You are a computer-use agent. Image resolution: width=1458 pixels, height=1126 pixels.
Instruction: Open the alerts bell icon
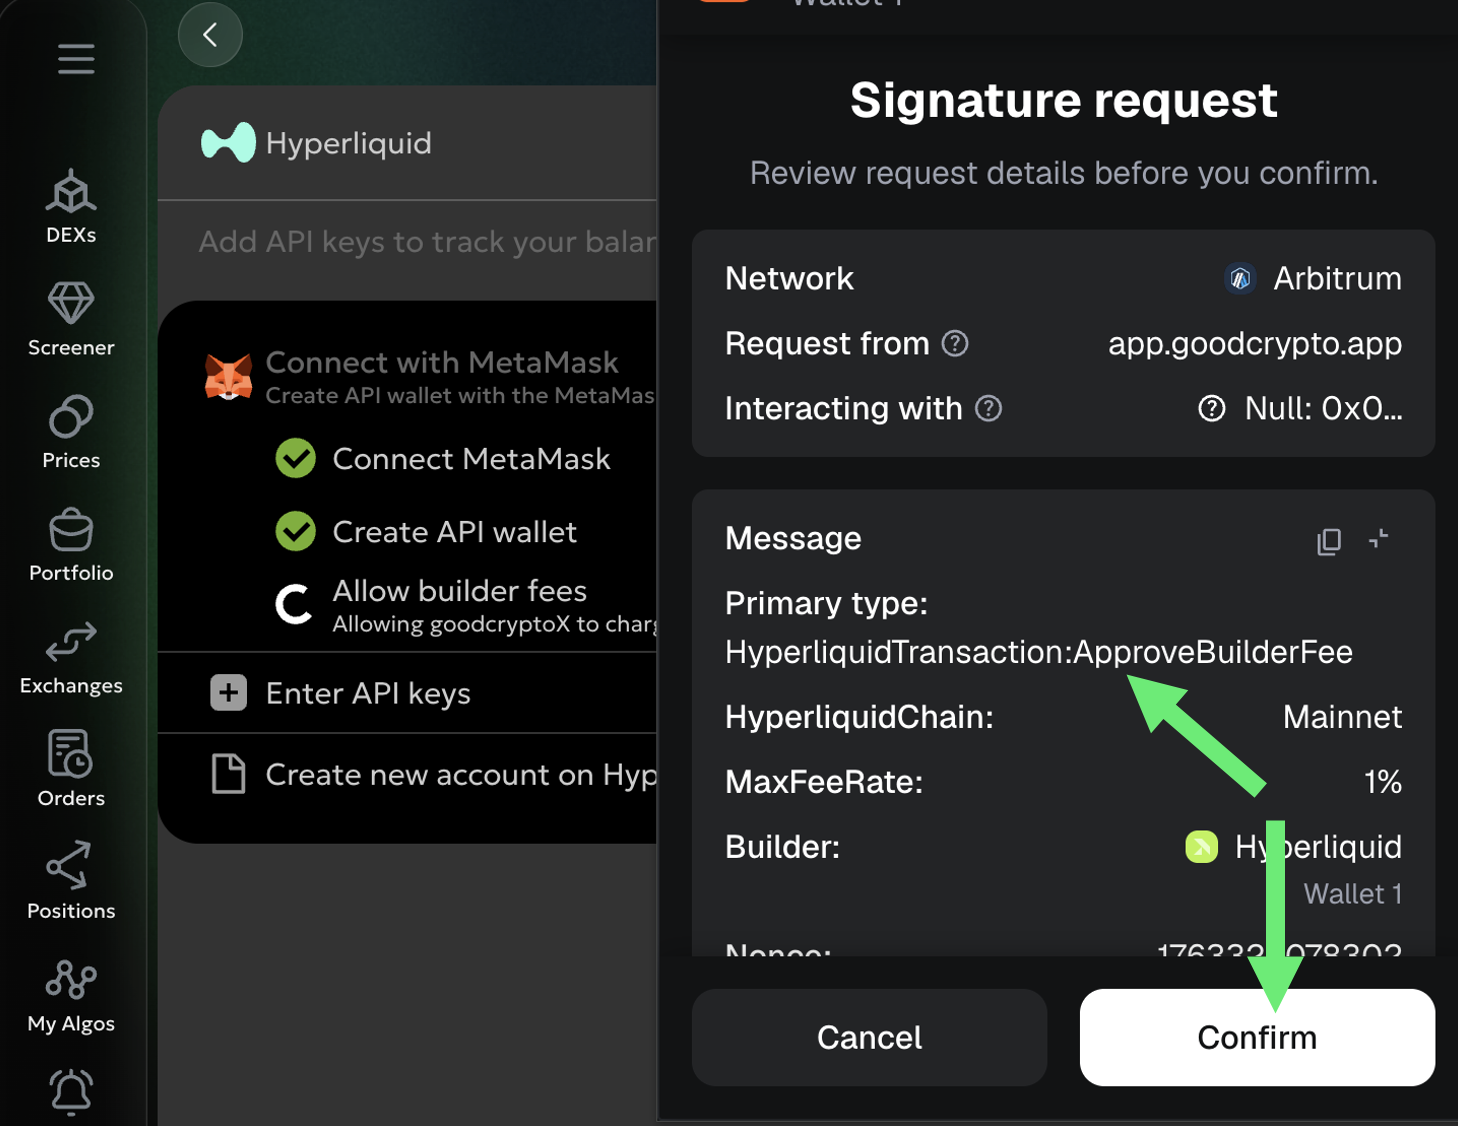coord(71,1092)
